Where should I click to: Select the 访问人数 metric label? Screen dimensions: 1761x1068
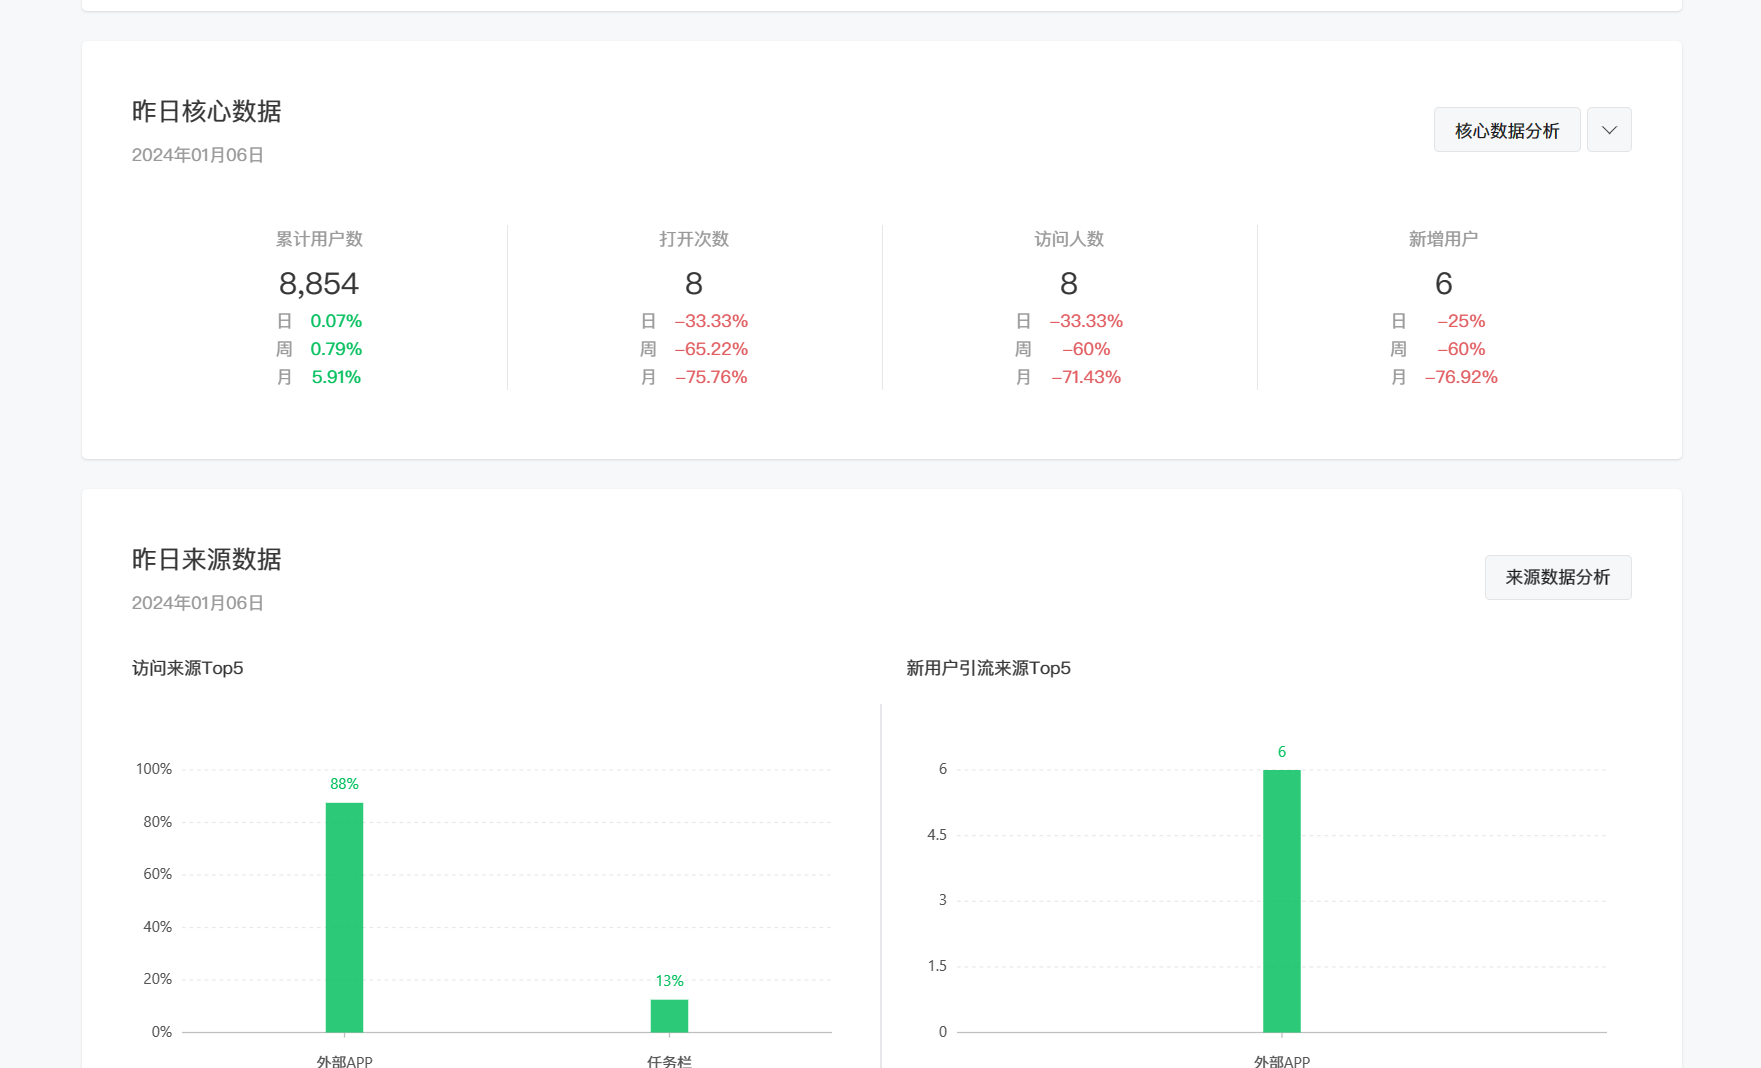(x=1068, y=239)
